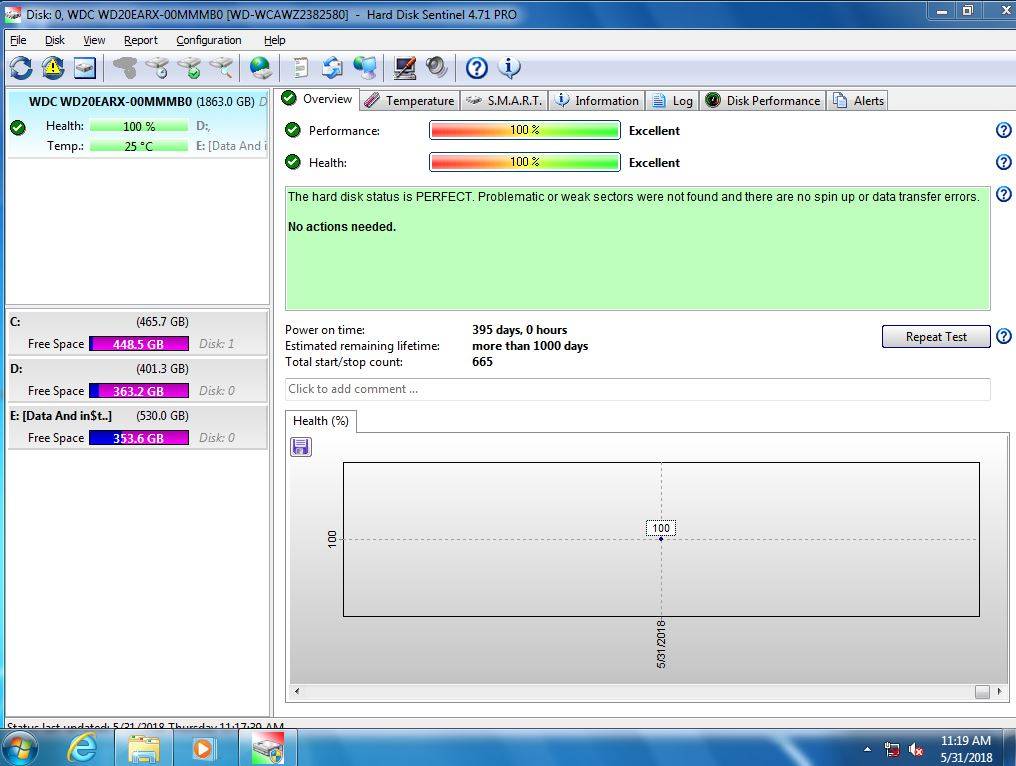
Task: Click the speaker sound toolbar icon
Action: tap(437, 67)
